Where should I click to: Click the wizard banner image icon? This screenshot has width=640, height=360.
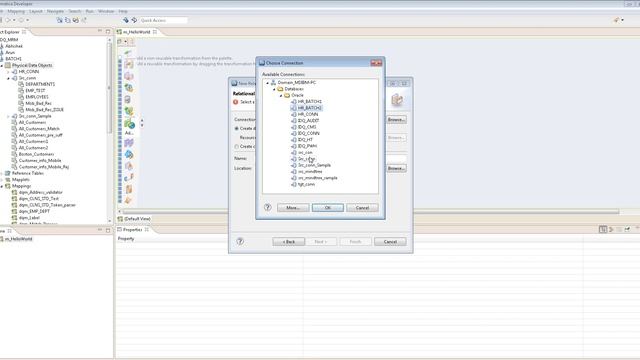(397, 100)
